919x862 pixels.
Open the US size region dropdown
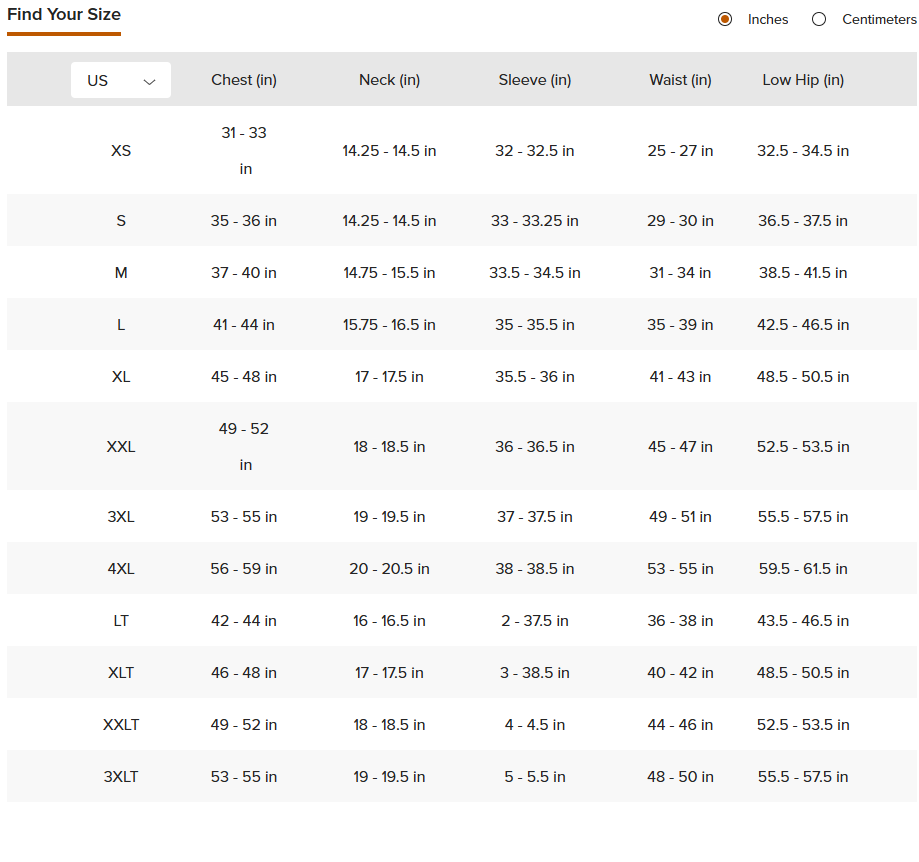point(121,80)
